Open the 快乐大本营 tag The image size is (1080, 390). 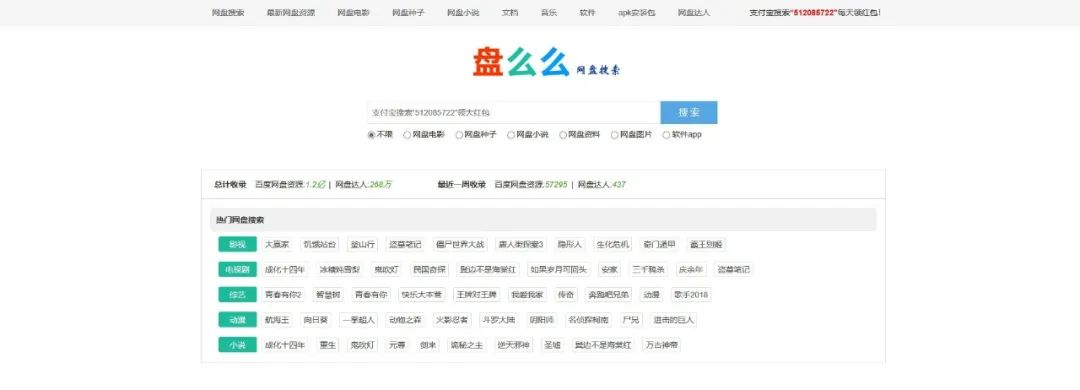click(422, 295)
